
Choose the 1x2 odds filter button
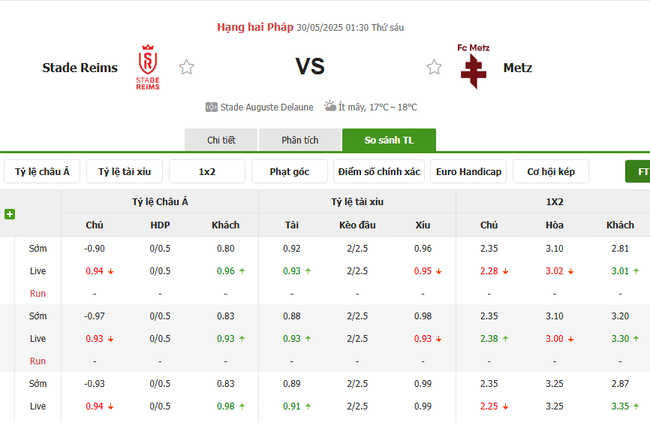tap(207, 172)
